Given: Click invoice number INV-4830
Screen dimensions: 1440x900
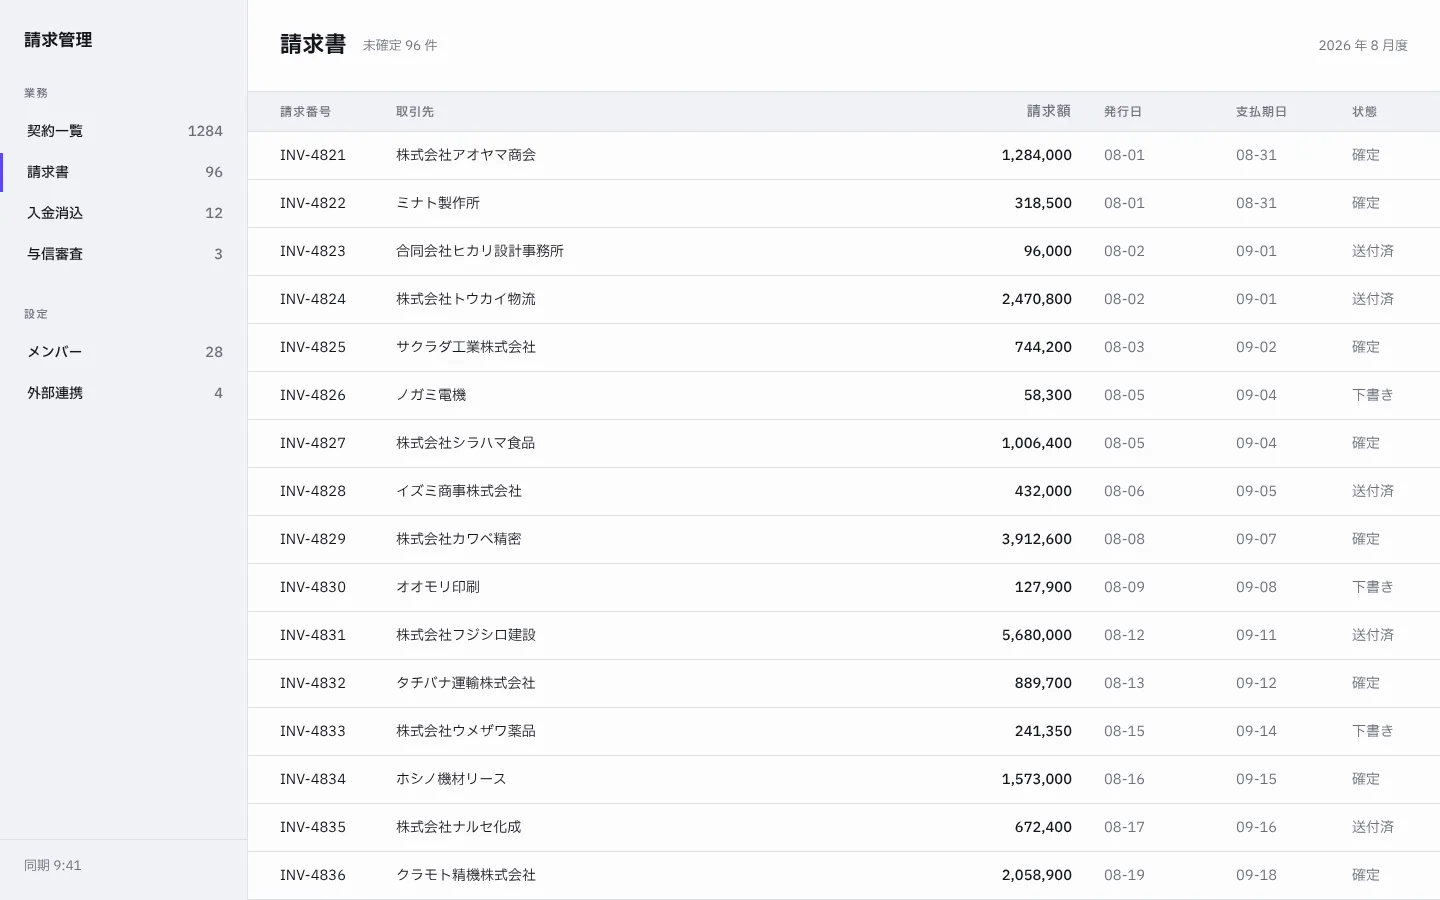Looking at the screenshot, I should pyautogui.click(x=313, y=587).
